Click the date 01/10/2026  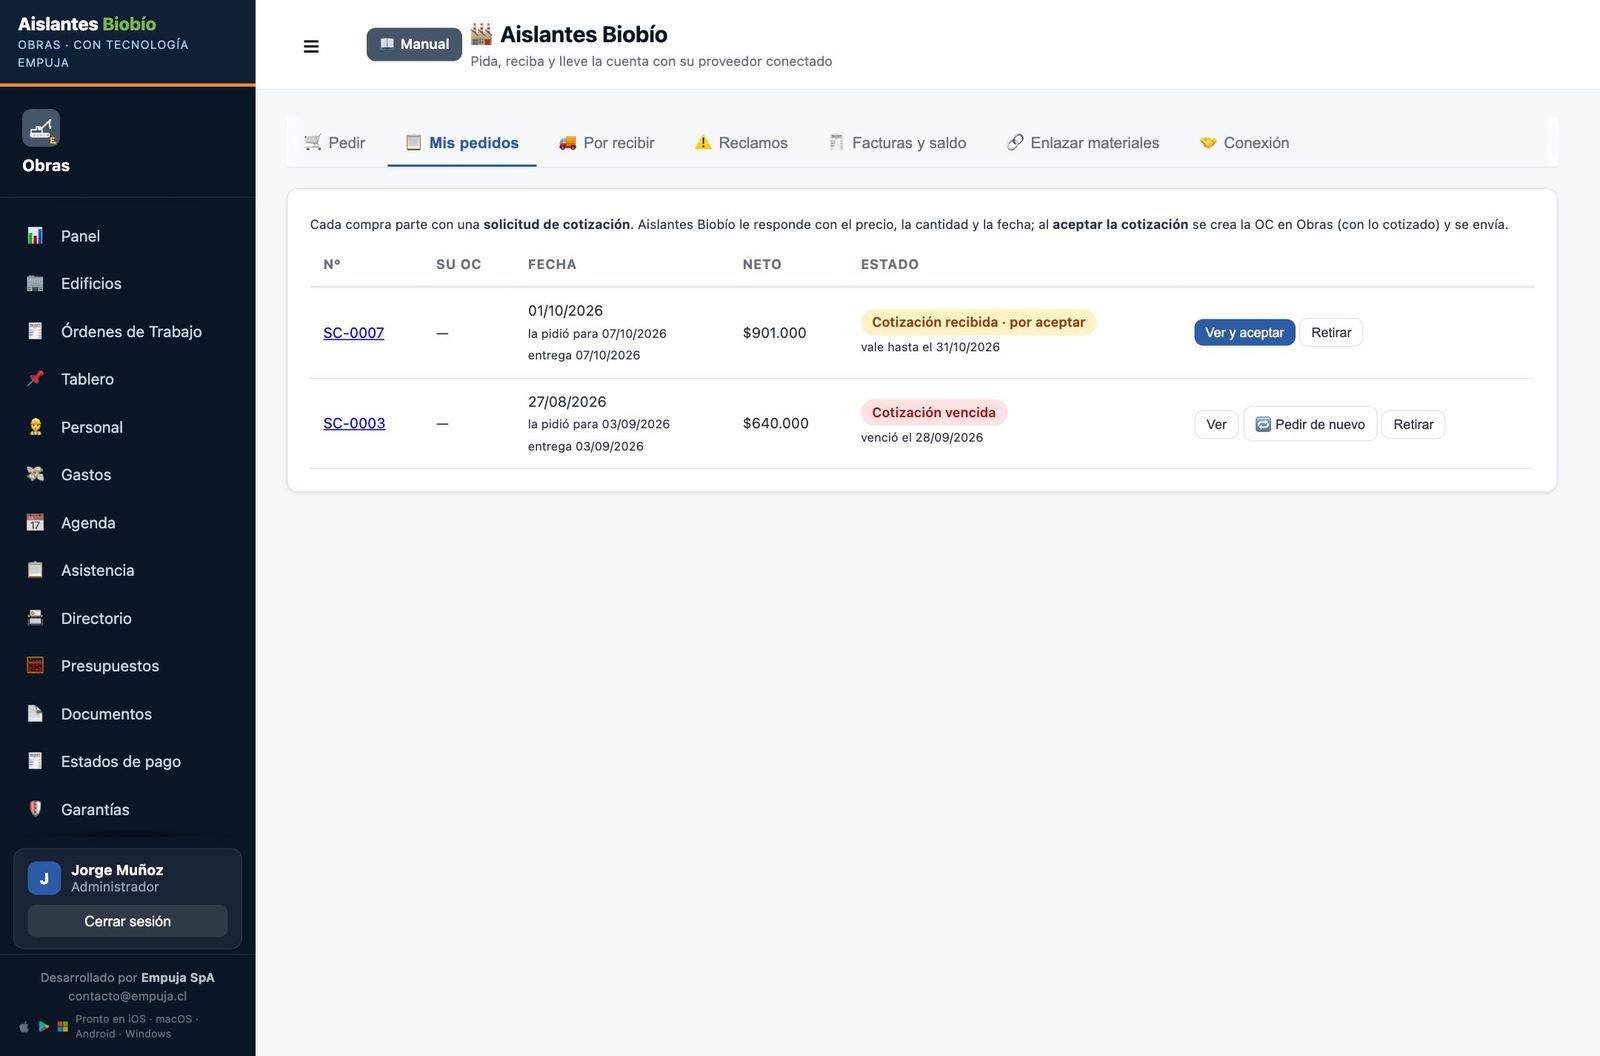pos(565,311)
